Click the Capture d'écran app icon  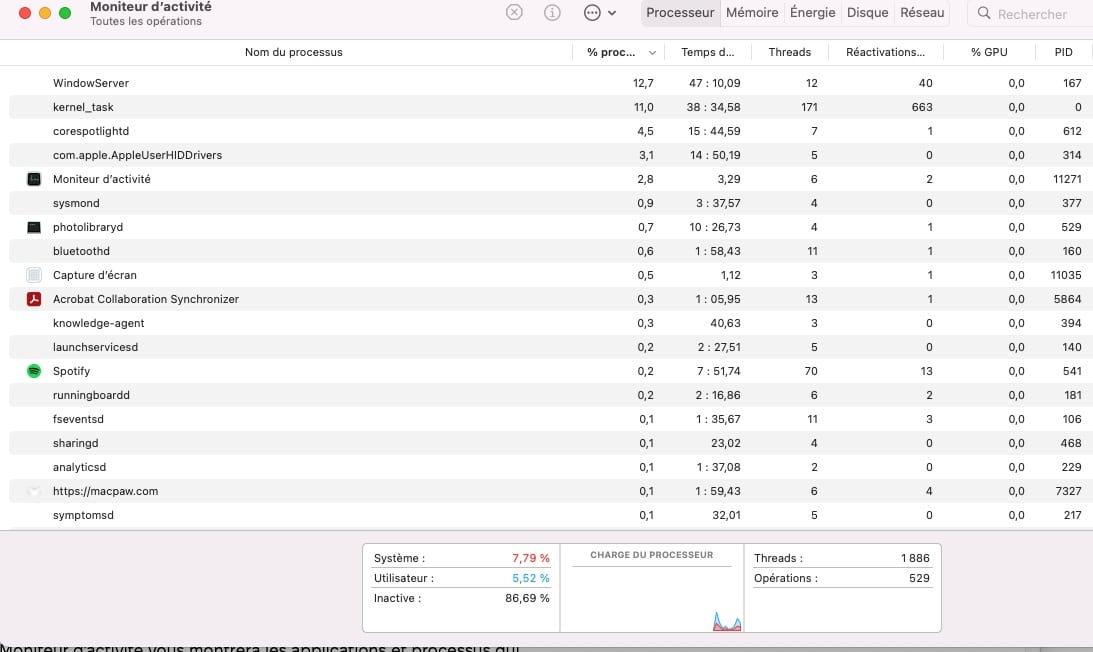33,275
